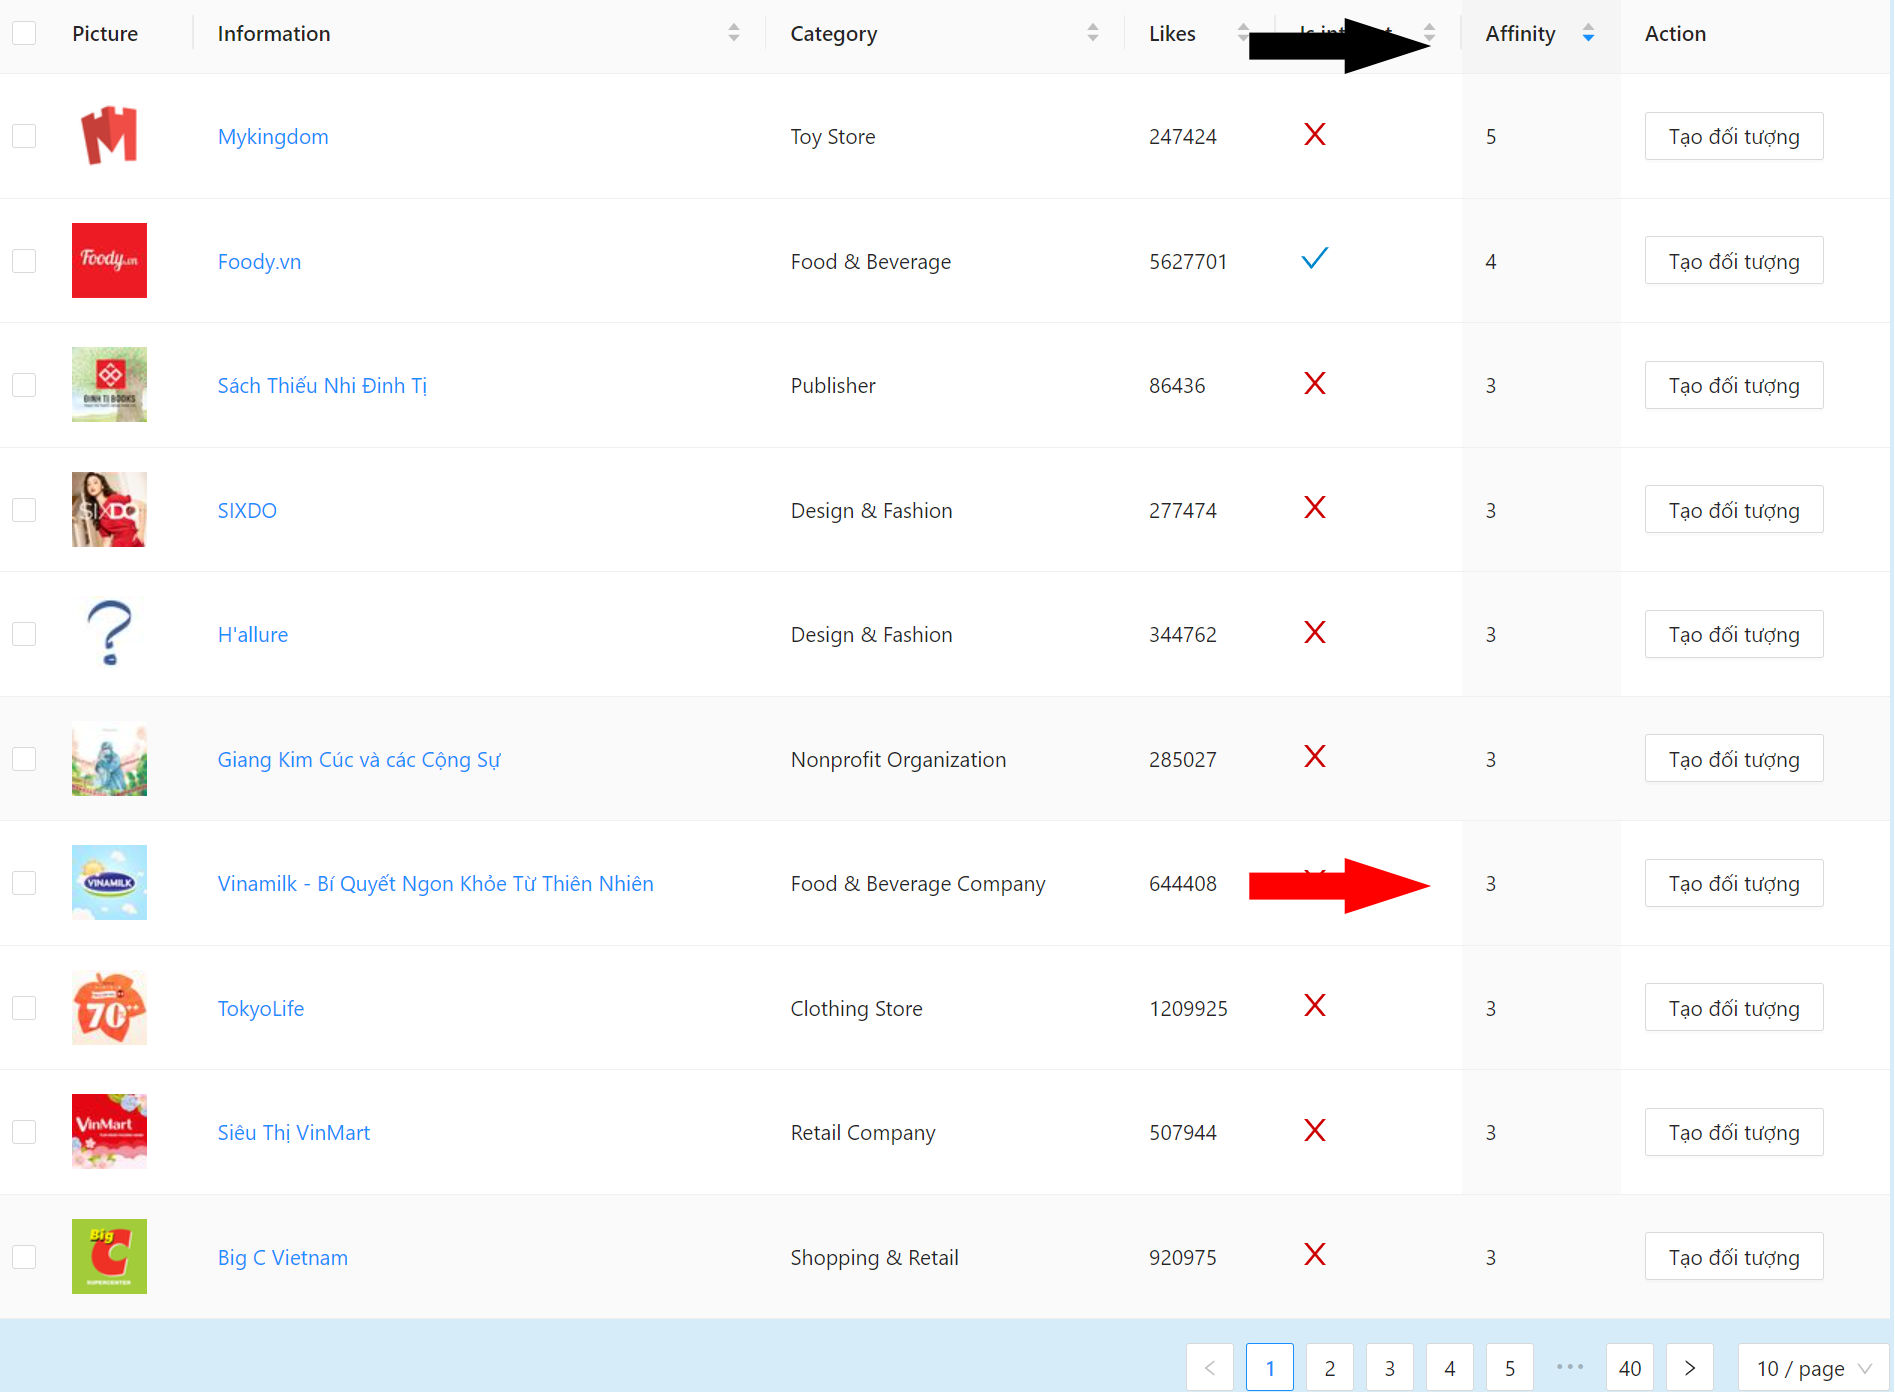Image resolution: width=1895 pixels, height=1392 pixels.
Task: Sort table by Affinity column
Action: [1588, 33]
